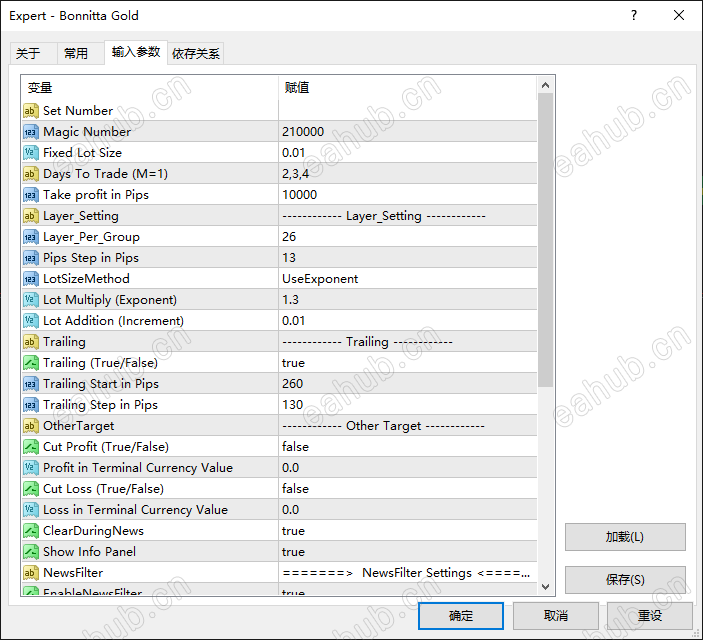Click the empty Set Number value cell

click(x=408, y=111)
